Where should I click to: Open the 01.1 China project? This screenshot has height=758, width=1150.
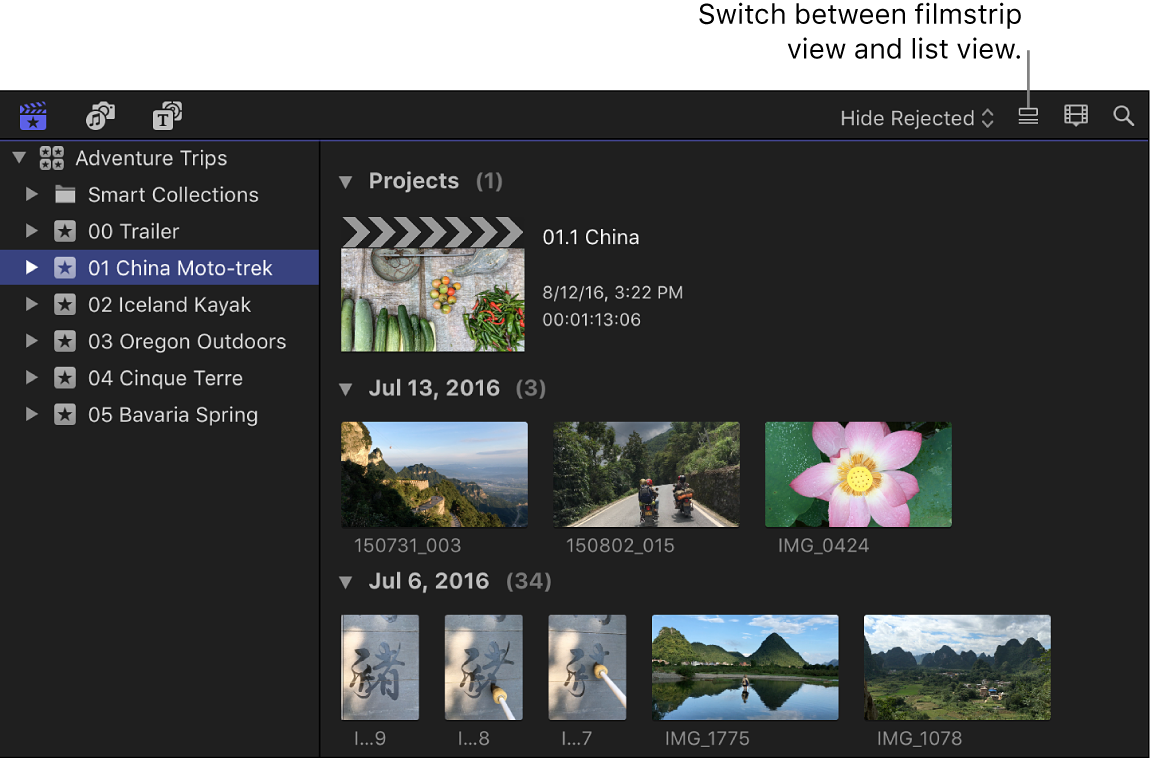click(432, 283)
